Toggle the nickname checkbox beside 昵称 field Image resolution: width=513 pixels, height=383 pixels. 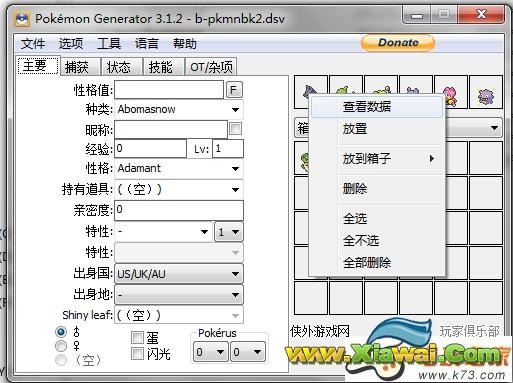(x=235, y=129)
